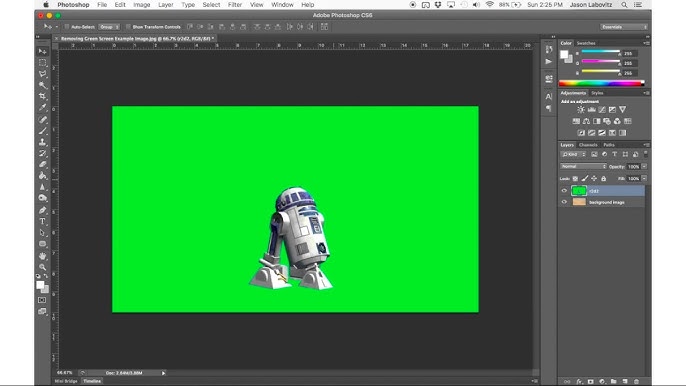The width and height of the screenshot is (686, 386).
Task: Open the Fill slider dropdown arrow
Action: pyautogui.click(x=644, y=179)
